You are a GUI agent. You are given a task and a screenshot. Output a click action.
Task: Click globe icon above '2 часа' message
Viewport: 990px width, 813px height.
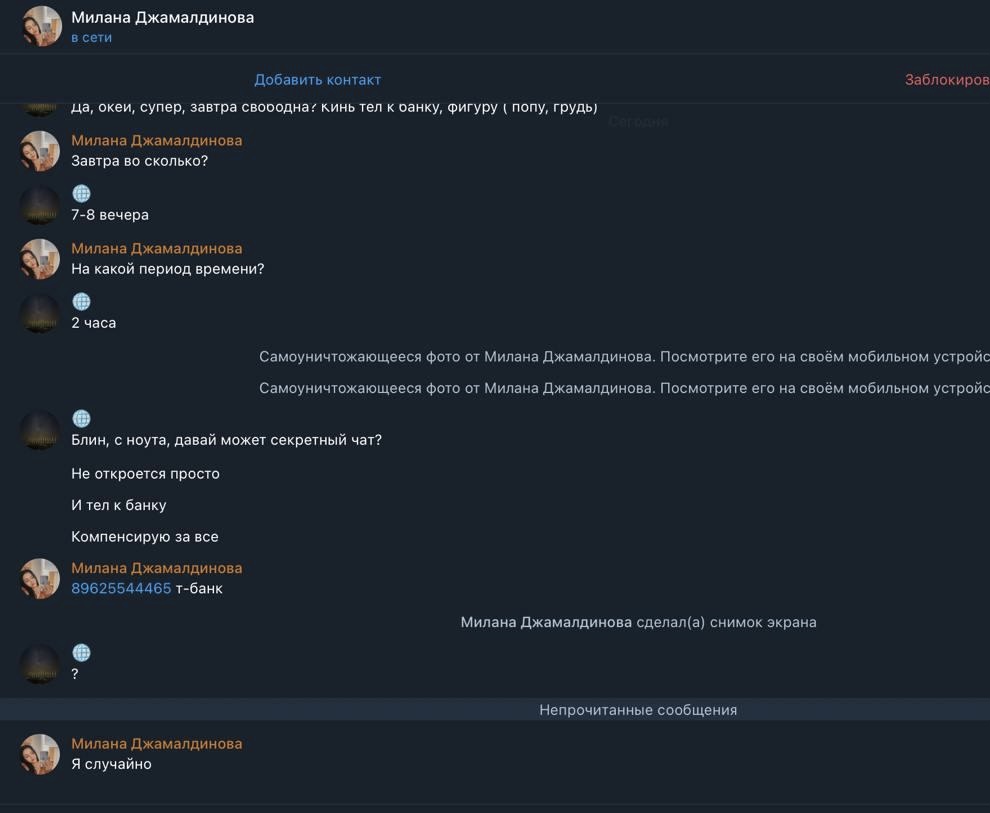click(82, 302)
